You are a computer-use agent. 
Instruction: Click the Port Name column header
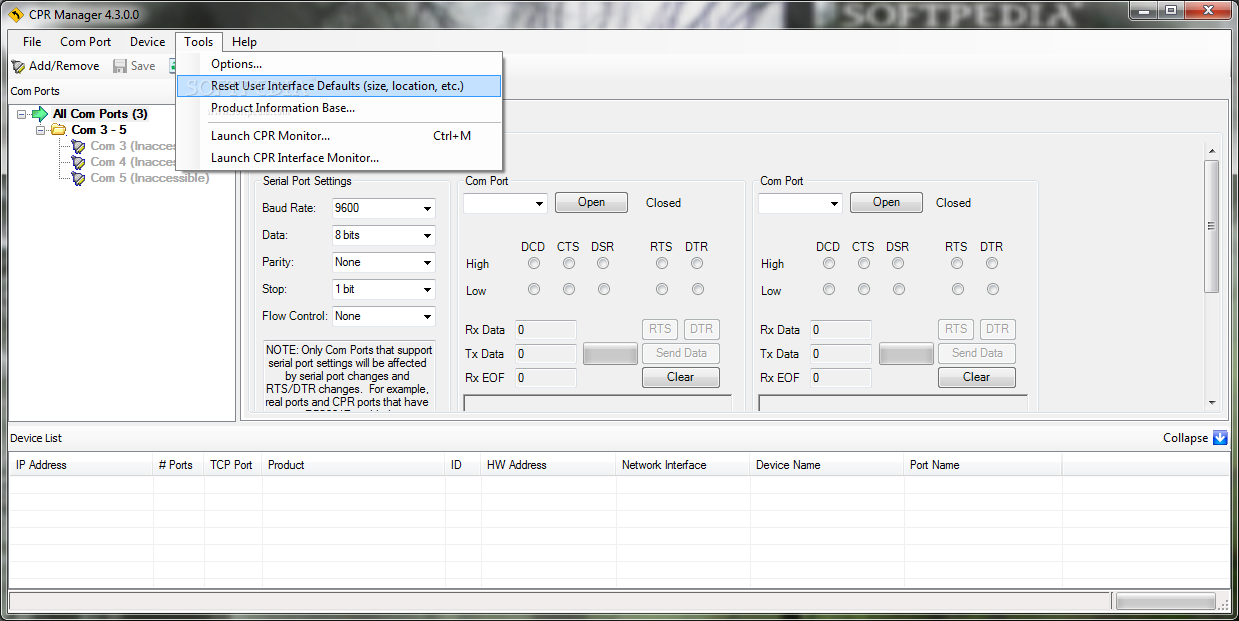tap(982, 465)
